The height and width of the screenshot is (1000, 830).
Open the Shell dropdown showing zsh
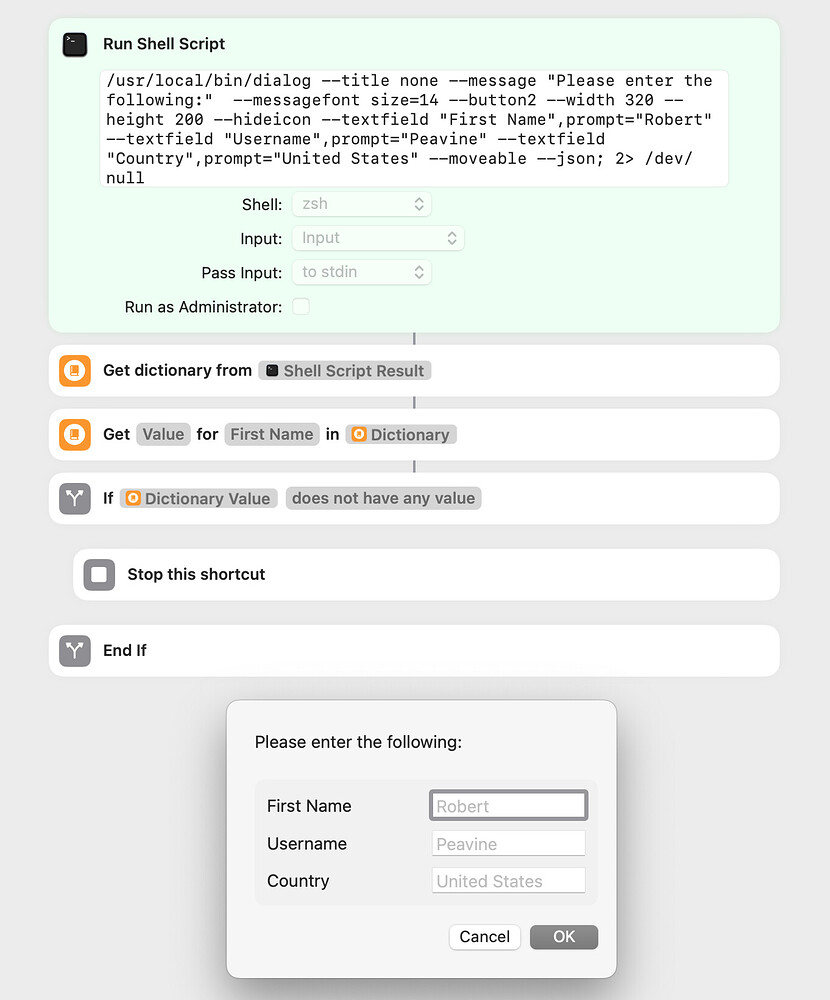coord(361,204)
